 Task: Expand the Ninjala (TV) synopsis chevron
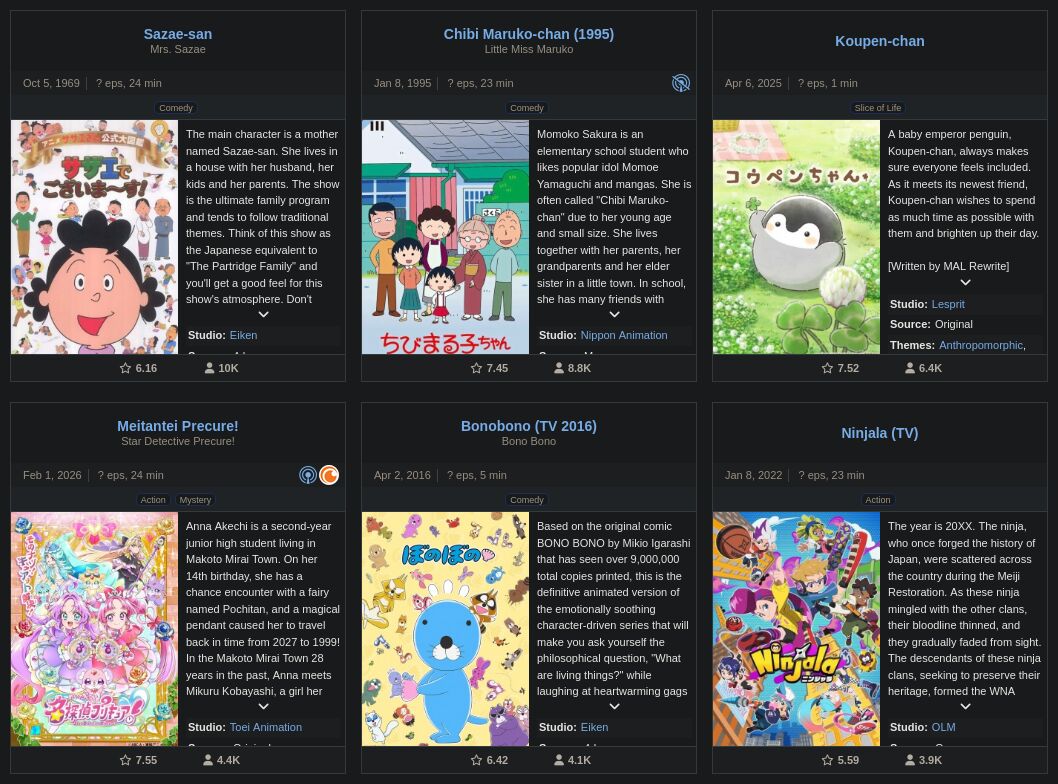pos(965,706)
